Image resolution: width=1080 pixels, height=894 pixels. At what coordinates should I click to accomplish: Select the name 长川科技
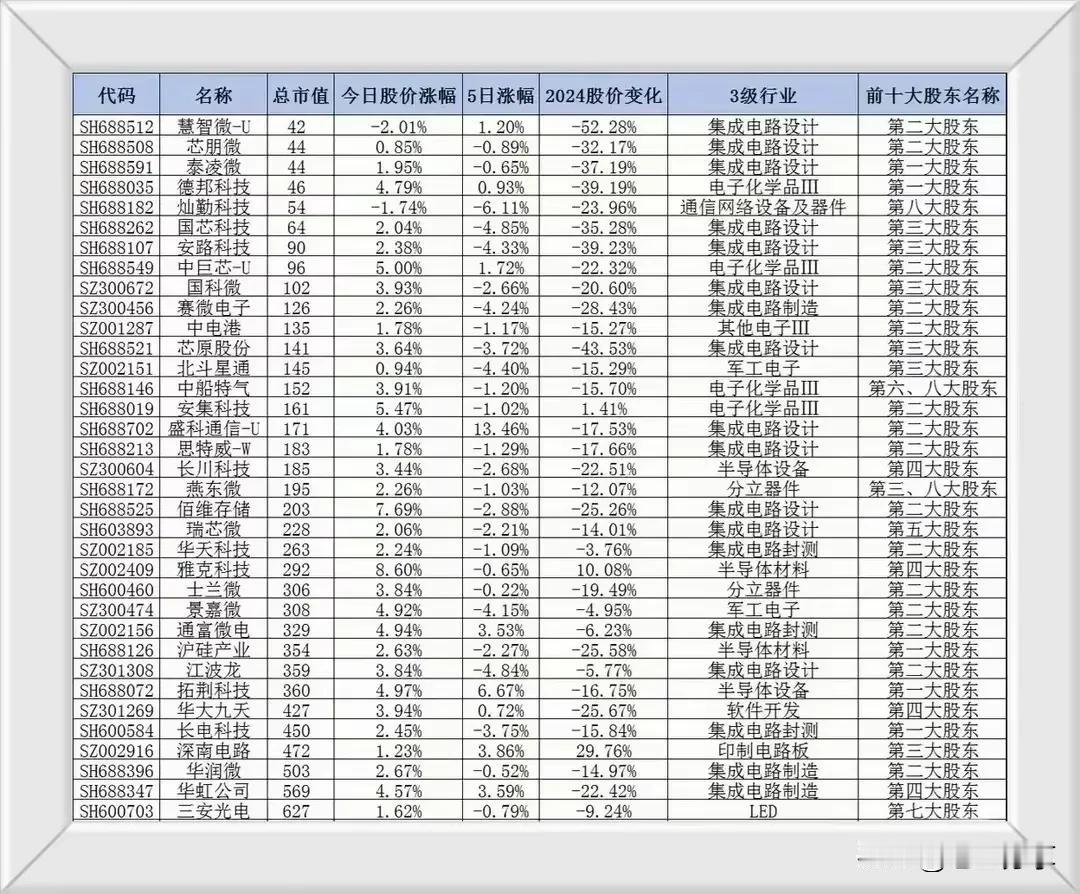pyautogui.click(x=214, y=469)
